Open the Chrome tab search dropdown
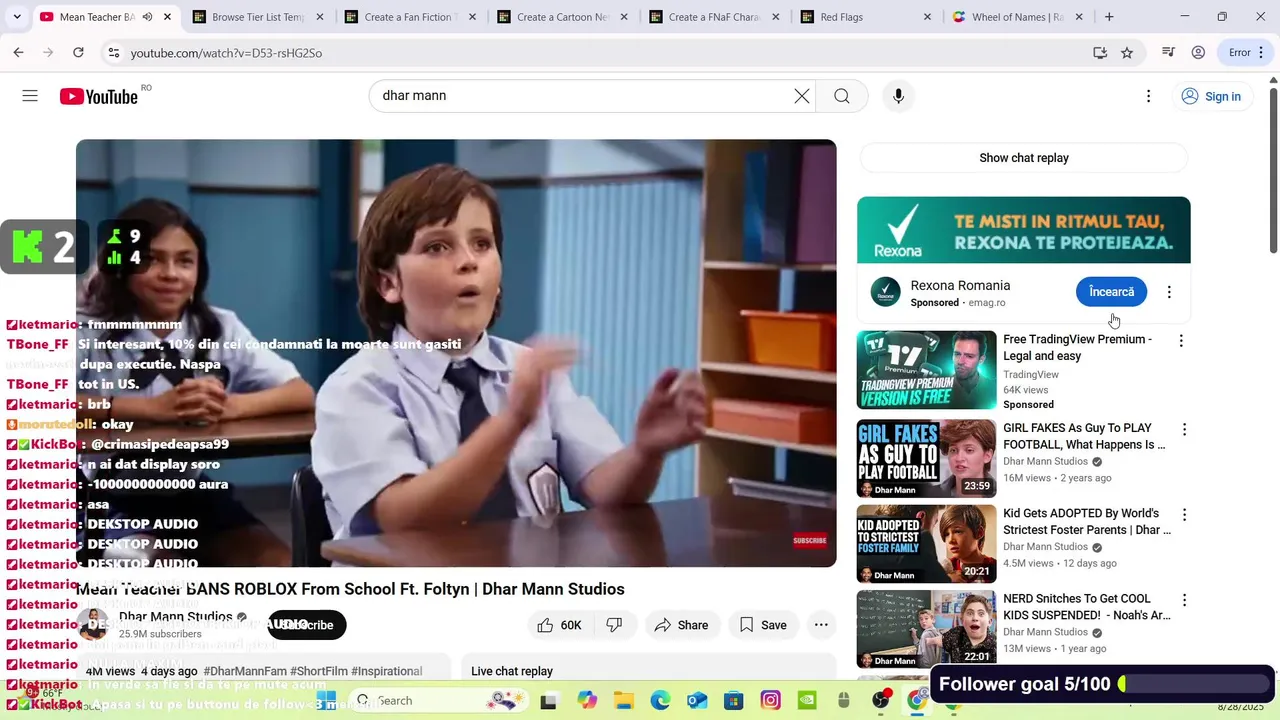The height and width of the screenshot is (720, 1280). point(16,17)
